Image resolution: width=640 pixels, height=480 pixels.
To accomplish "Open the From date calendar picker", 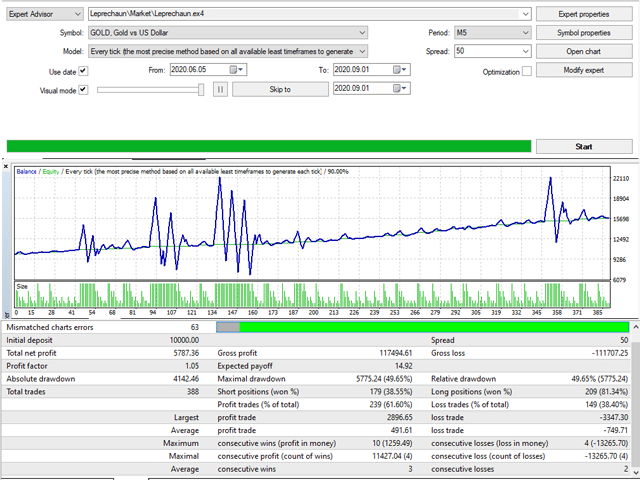I will tap(235, 70).
